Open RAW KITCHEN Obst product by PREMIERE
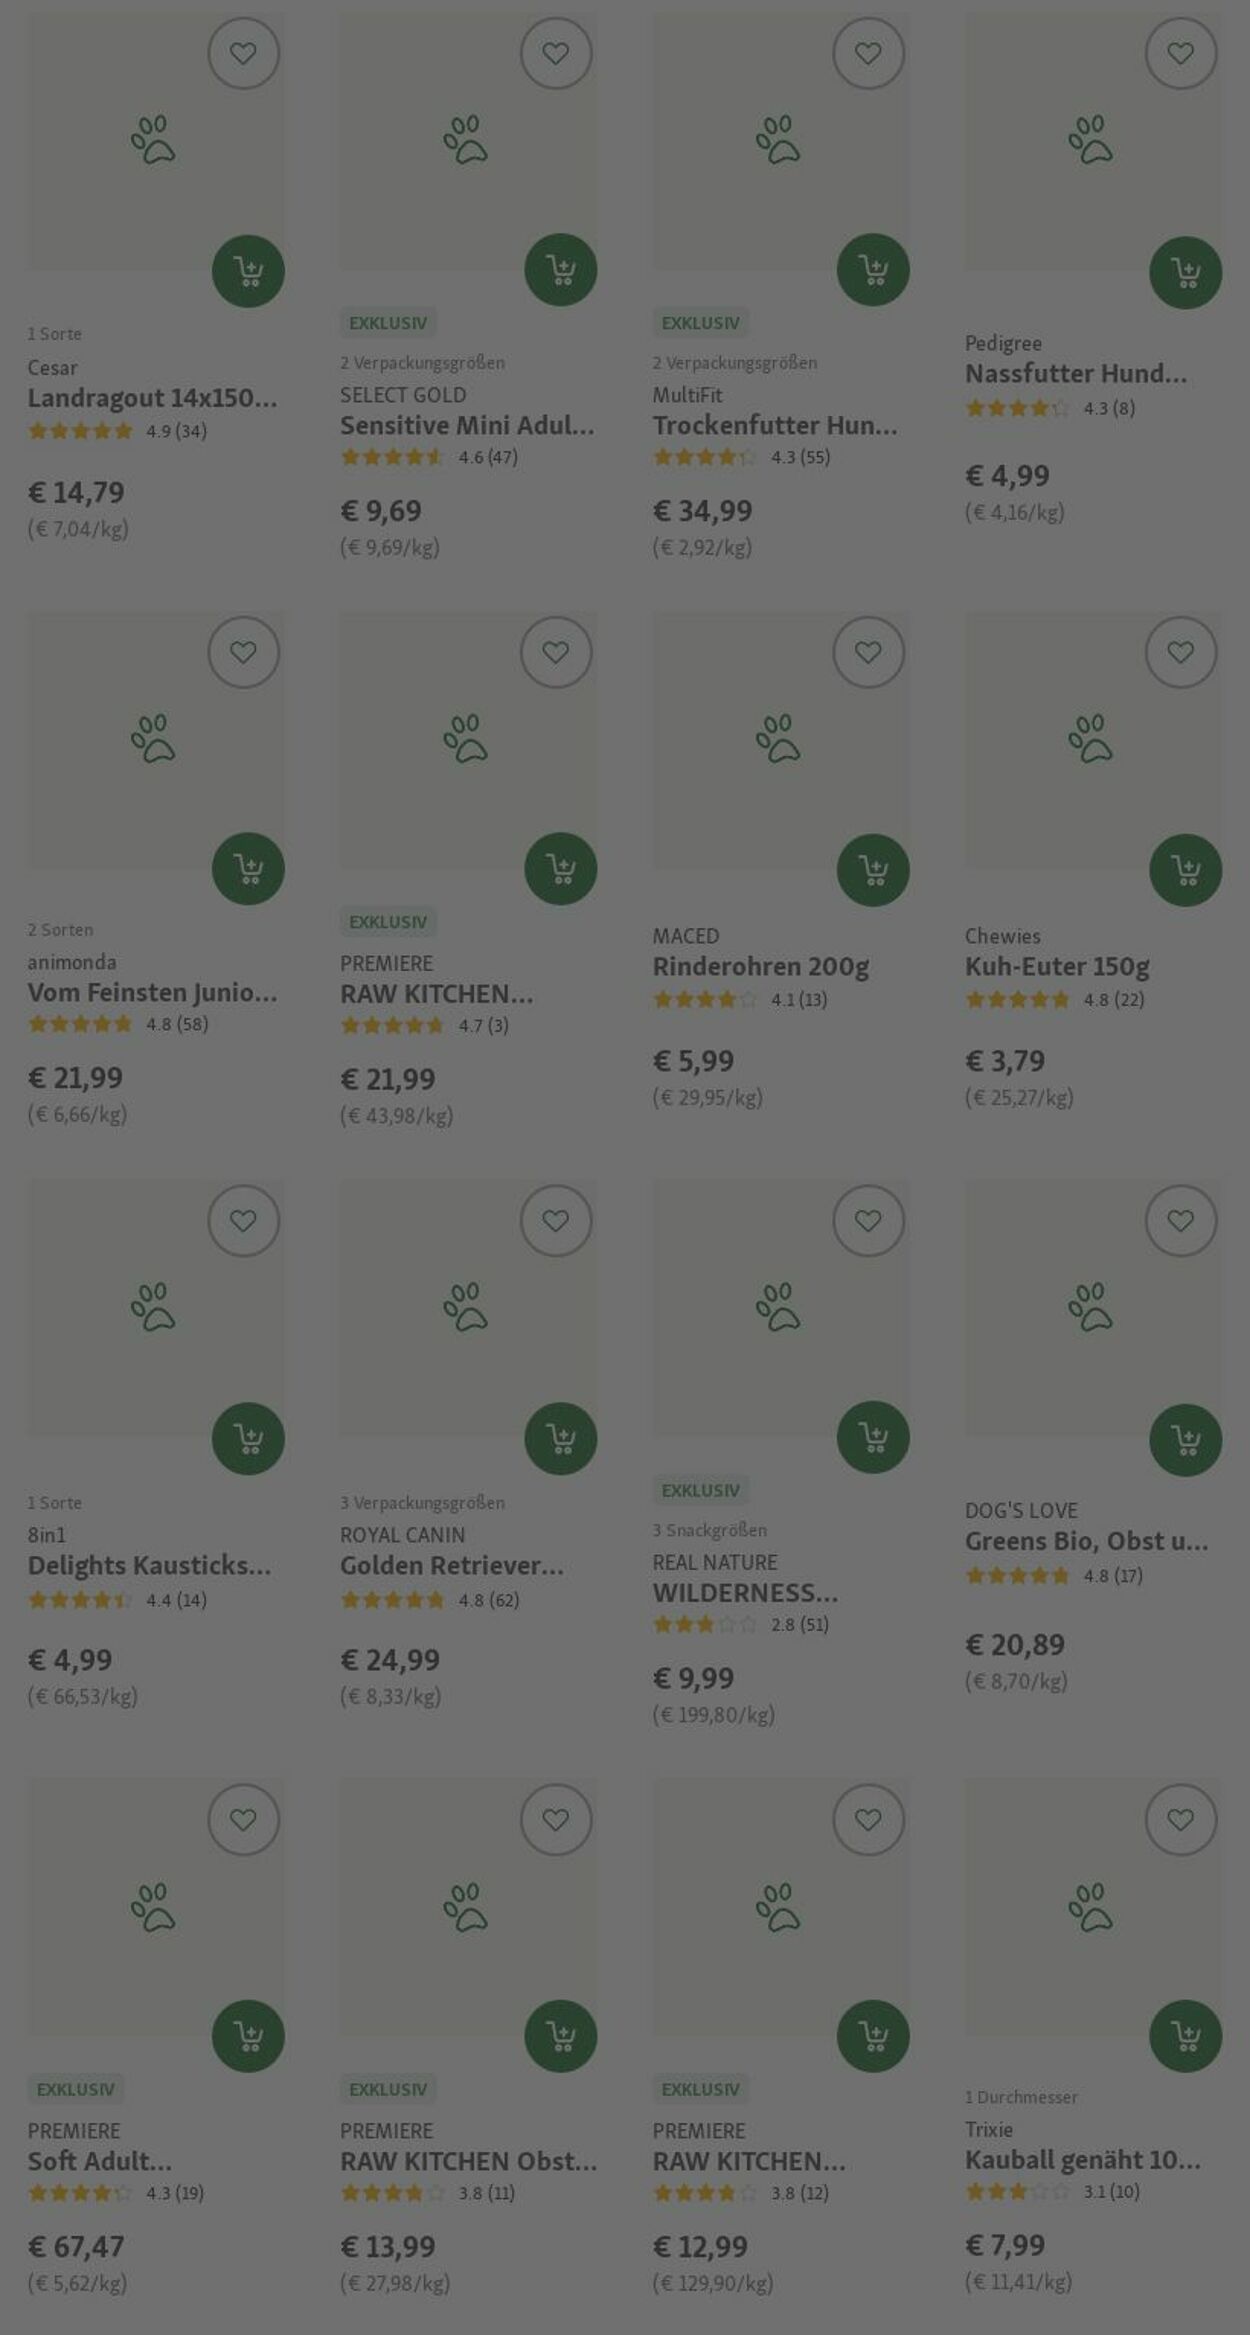The width and height of the screenshot is (1250, 2335). click(469, 2161)
